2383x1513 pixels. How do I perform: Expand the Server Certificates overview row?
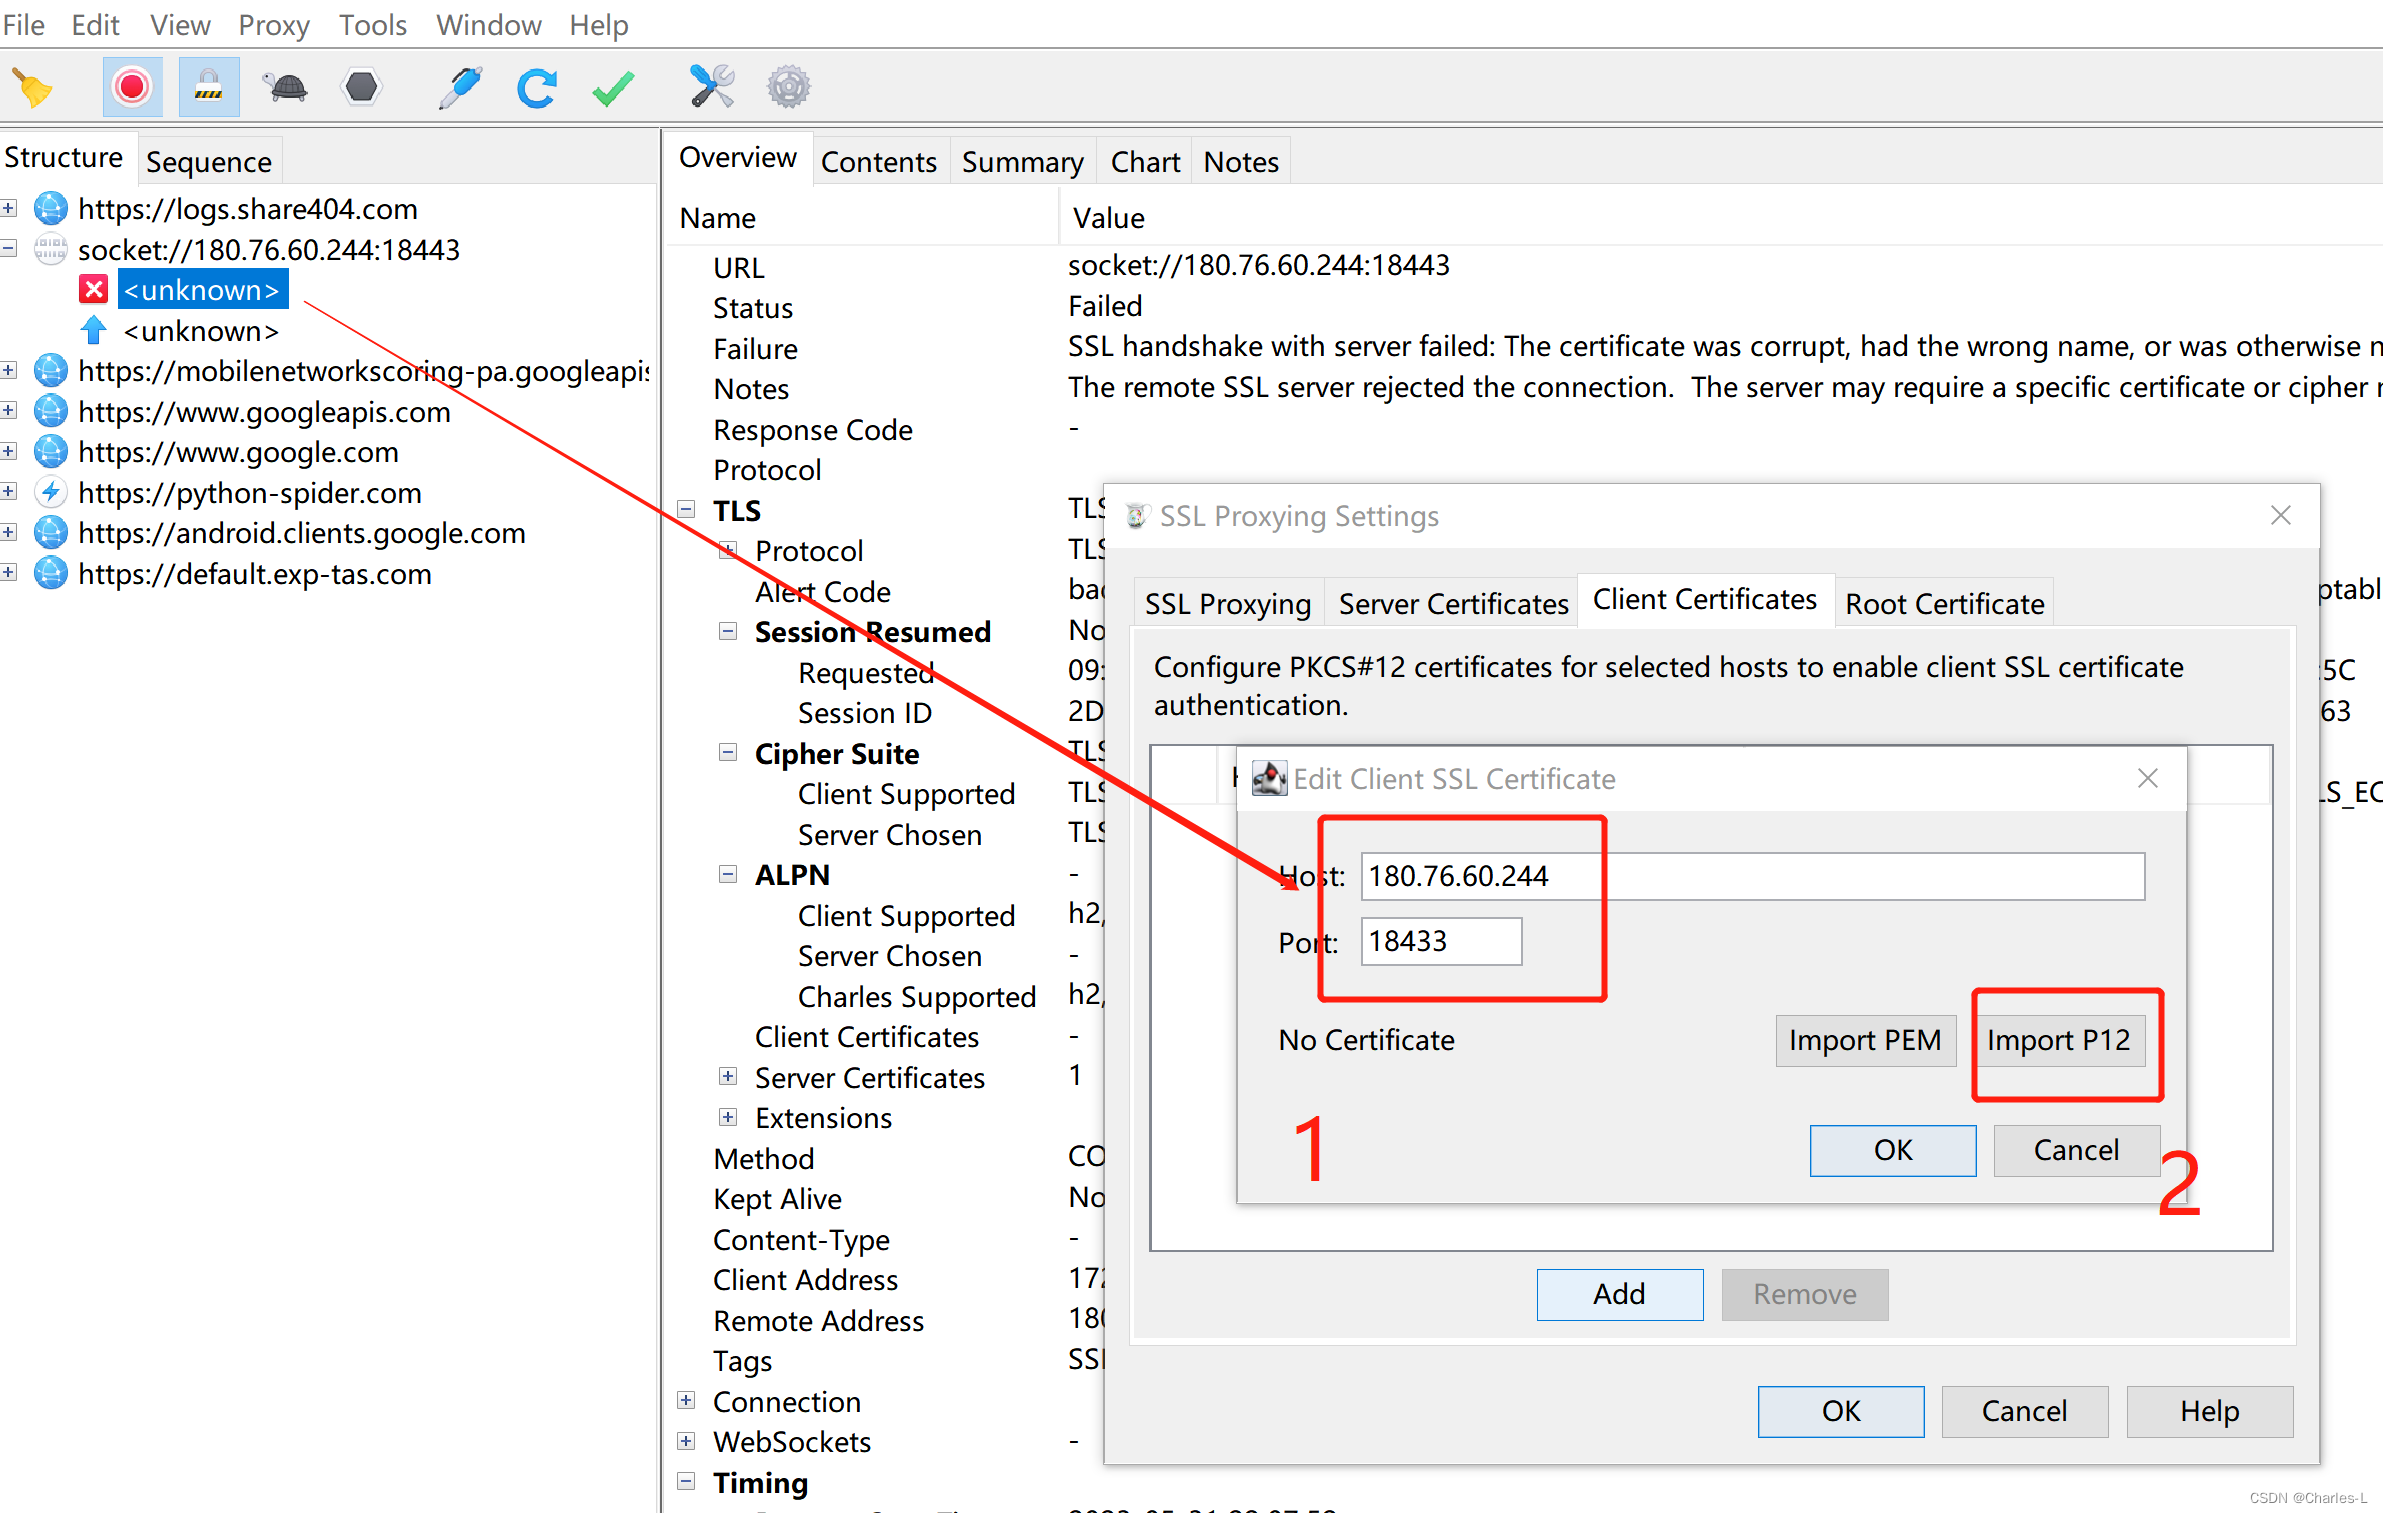point(728,1077)
